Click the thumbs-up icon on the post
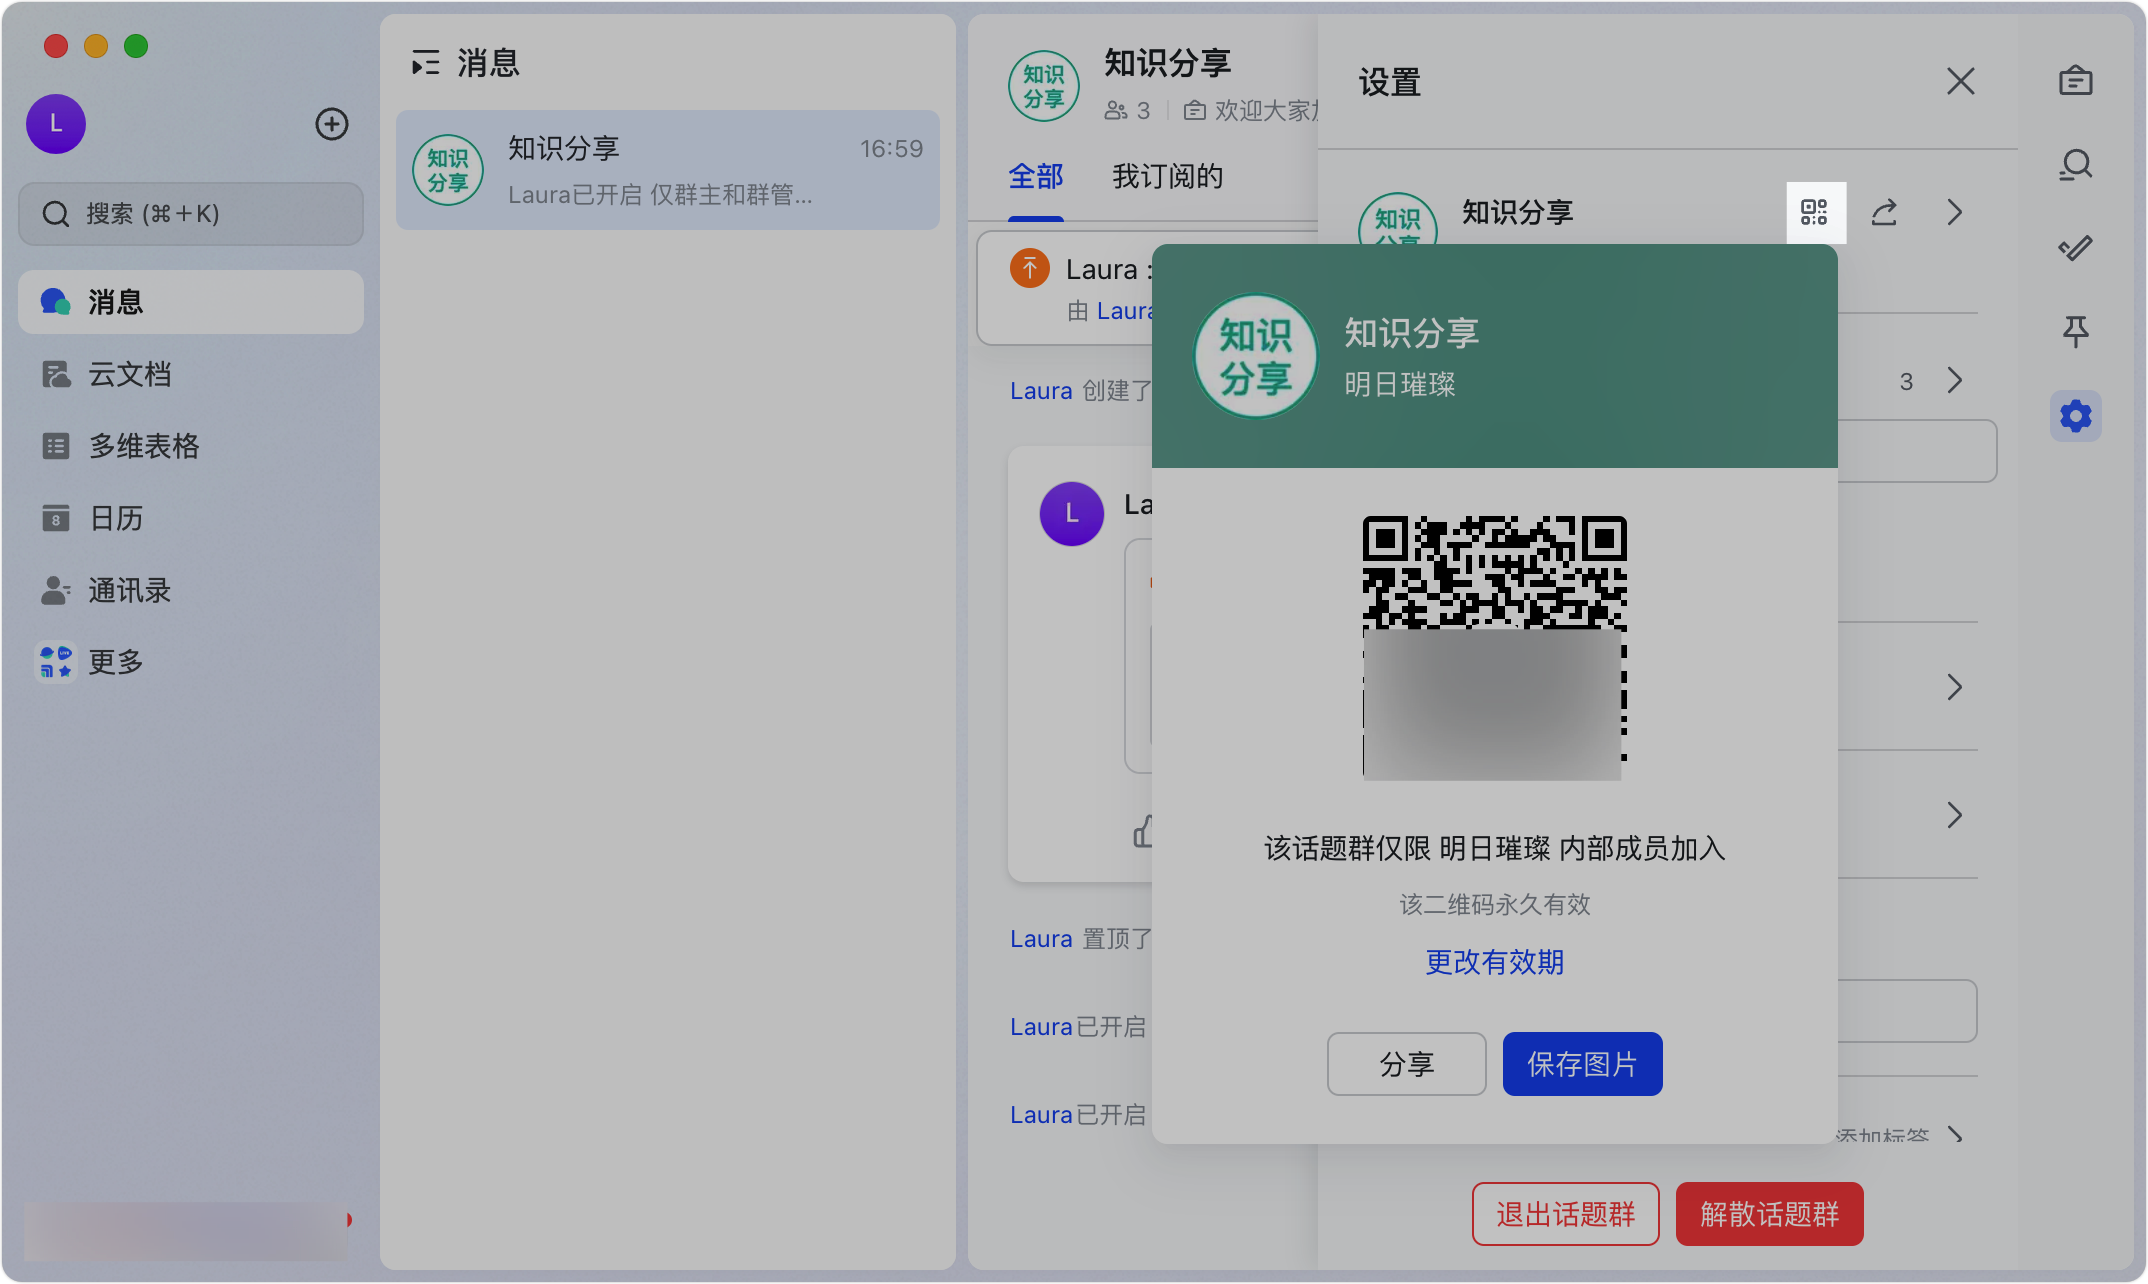 1142,831
